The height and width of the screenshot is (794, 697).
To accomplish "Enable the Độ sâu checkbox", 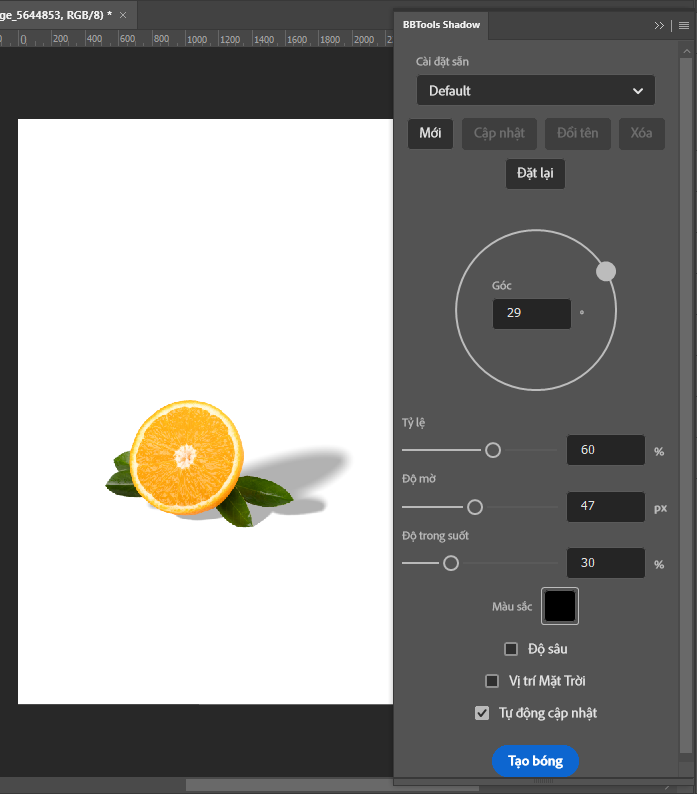I will tap(511, 649).
